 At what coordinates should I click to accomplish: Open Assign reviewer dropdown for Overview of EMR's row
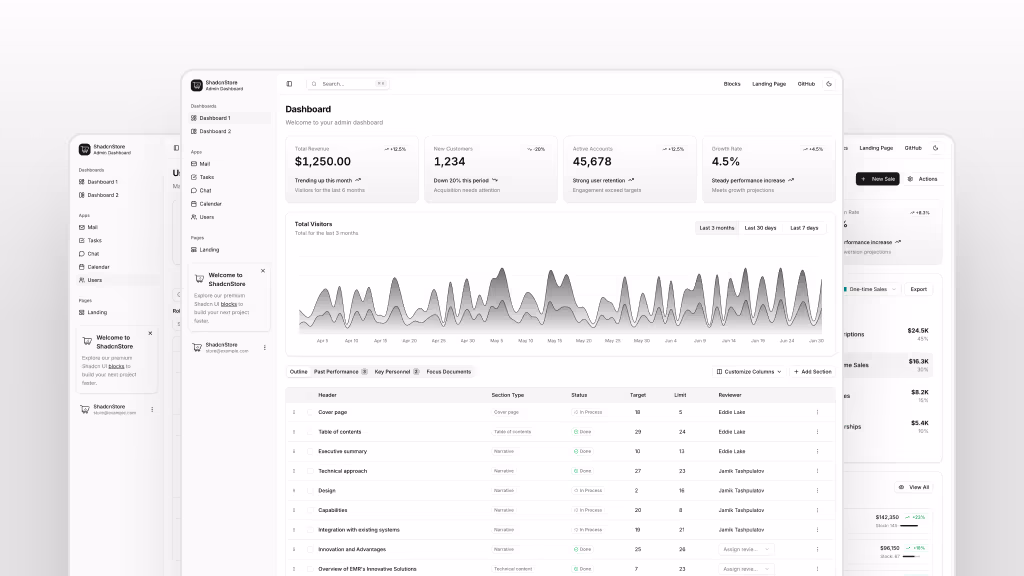[746, 569]
